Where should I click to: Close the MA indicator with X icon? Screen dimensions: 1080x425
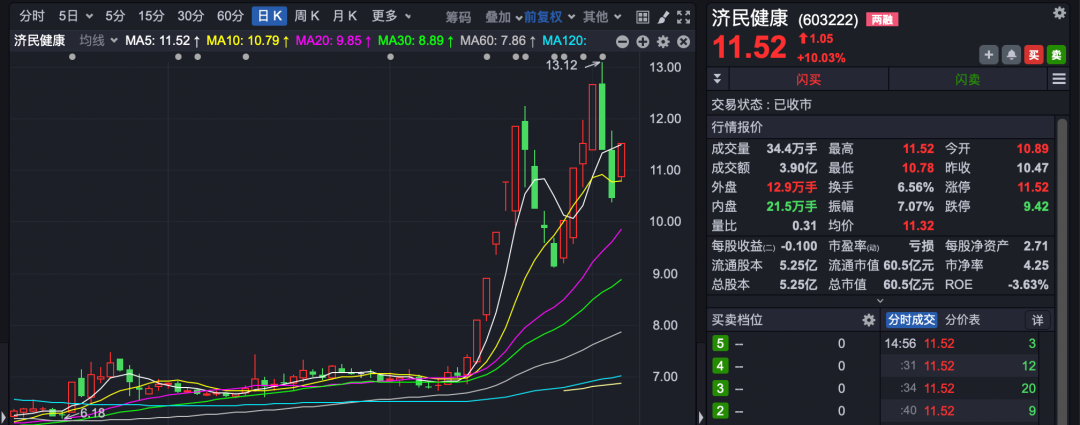(x=684, y=41)
